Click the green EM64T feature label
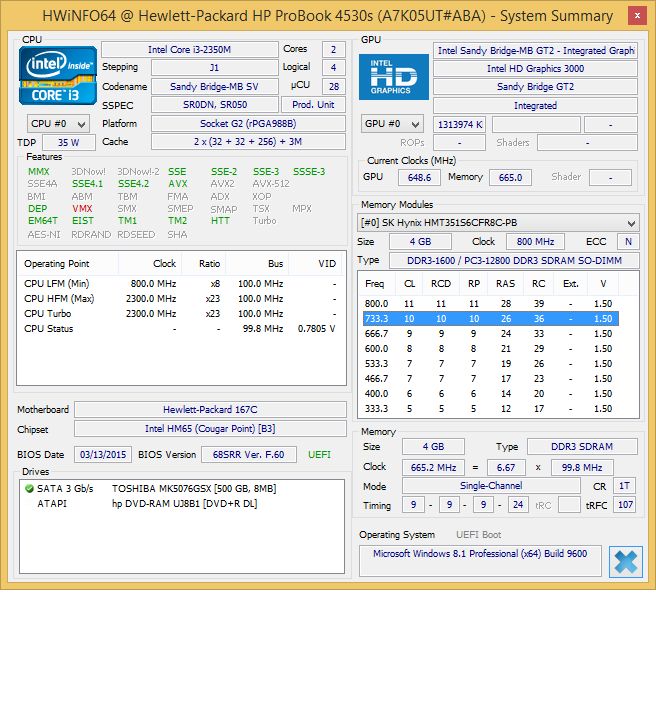Image resolution: width=656 pixels, height=720 pixels. point(43,221)
